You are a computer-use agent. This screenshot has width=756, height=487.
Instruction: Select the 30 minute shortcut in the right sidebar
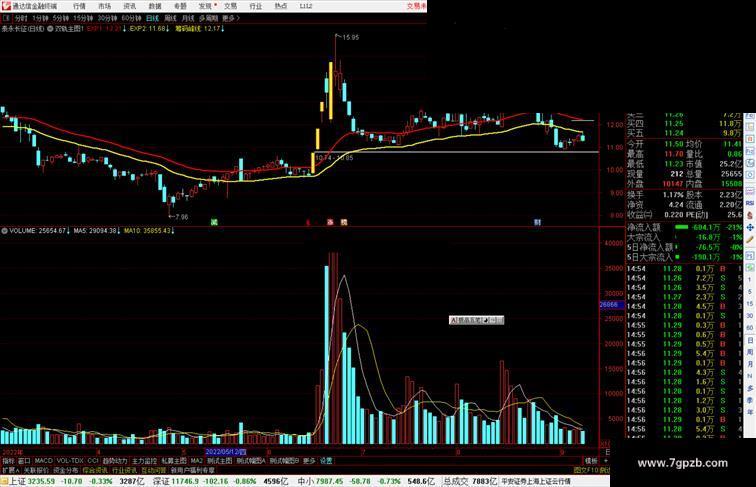click(x=750, y=316)
